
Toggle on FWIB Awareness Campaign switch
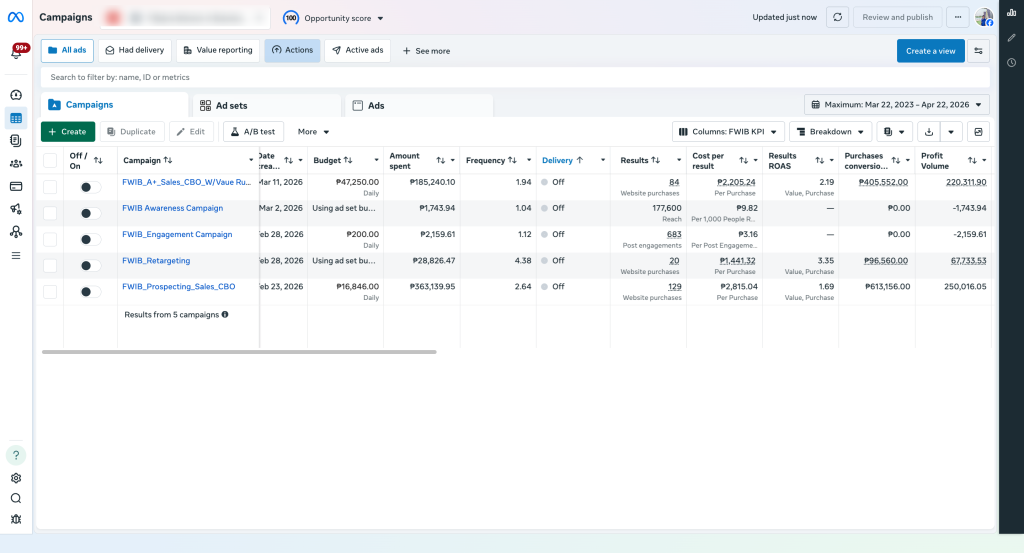tap(90, 213)
